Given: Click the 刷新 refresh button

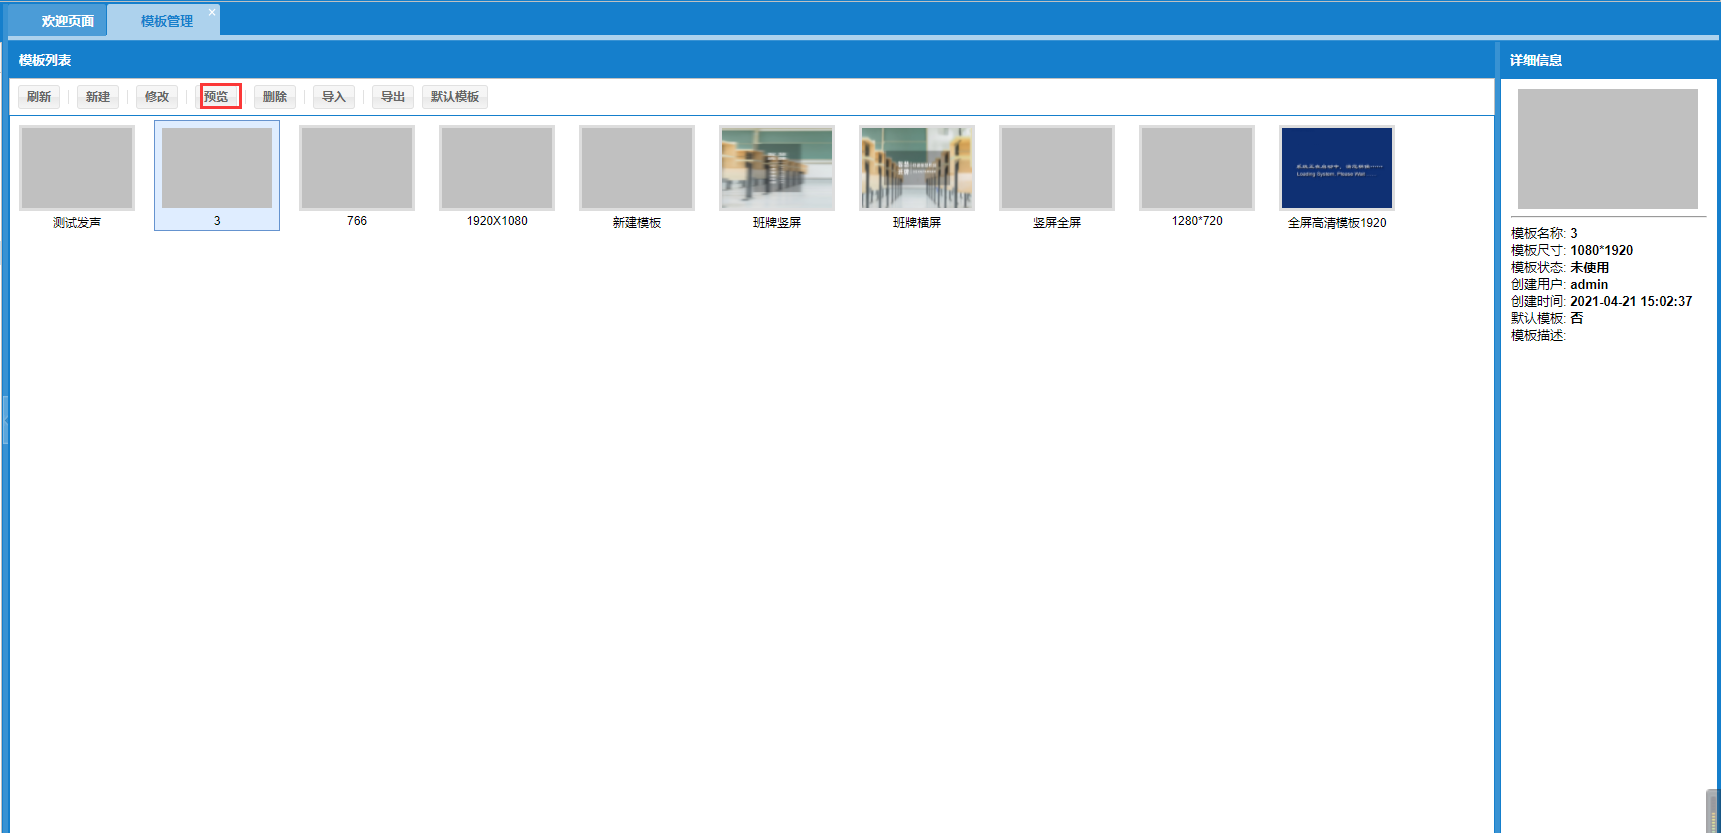Looking at the screenshot, I should [39, 97].
